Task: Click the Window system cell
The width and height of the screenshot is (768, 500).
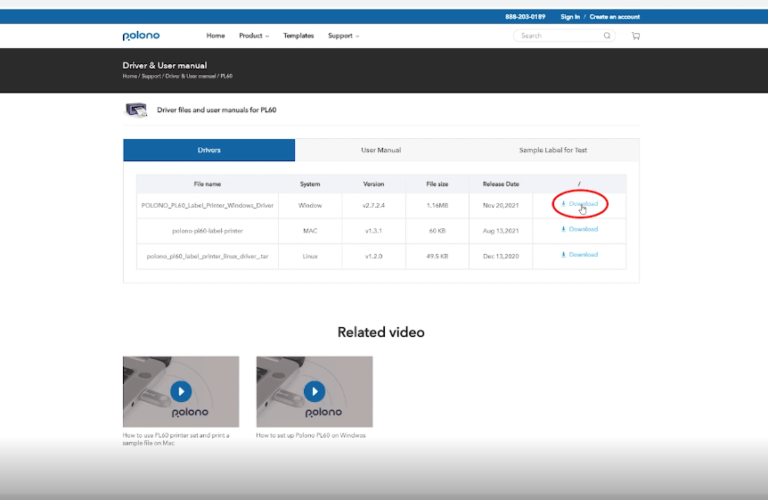Action: tap(310, 206)
